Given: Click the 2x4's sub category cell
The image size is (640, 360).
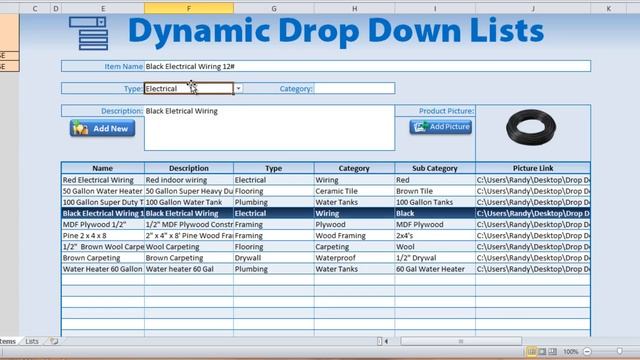Looking at the screenshot, I should pos(435,236).
